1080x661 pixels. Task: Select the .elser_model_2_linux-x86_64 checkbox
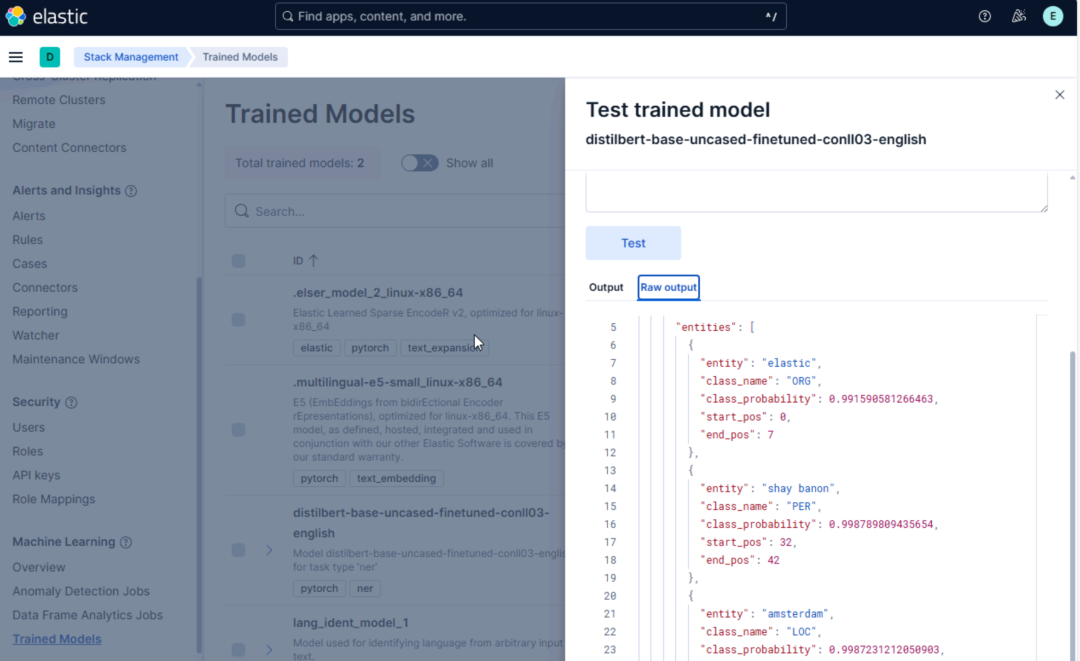[238, 319]
